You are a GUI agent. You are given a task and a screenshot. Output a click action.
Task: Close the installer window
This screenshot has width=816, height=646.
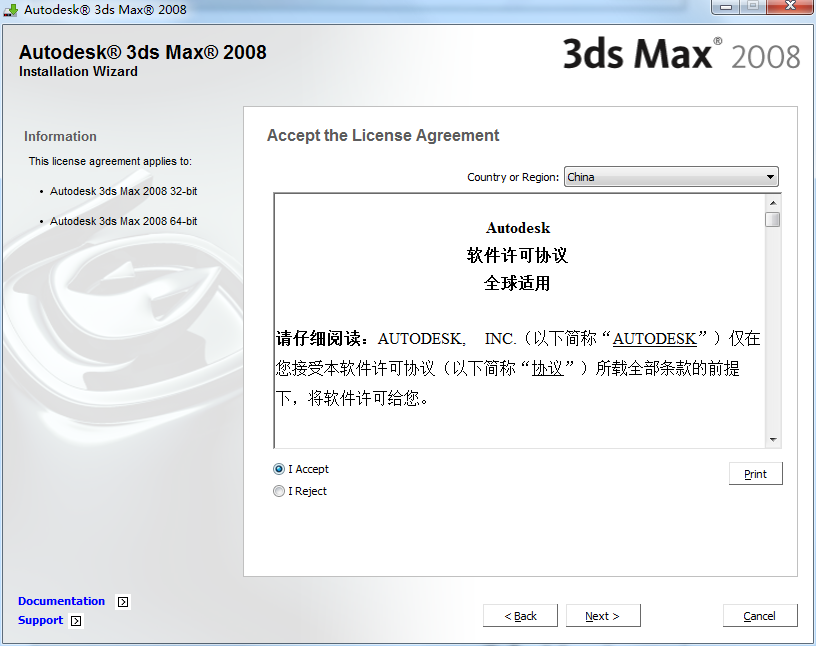pos(790,7)
